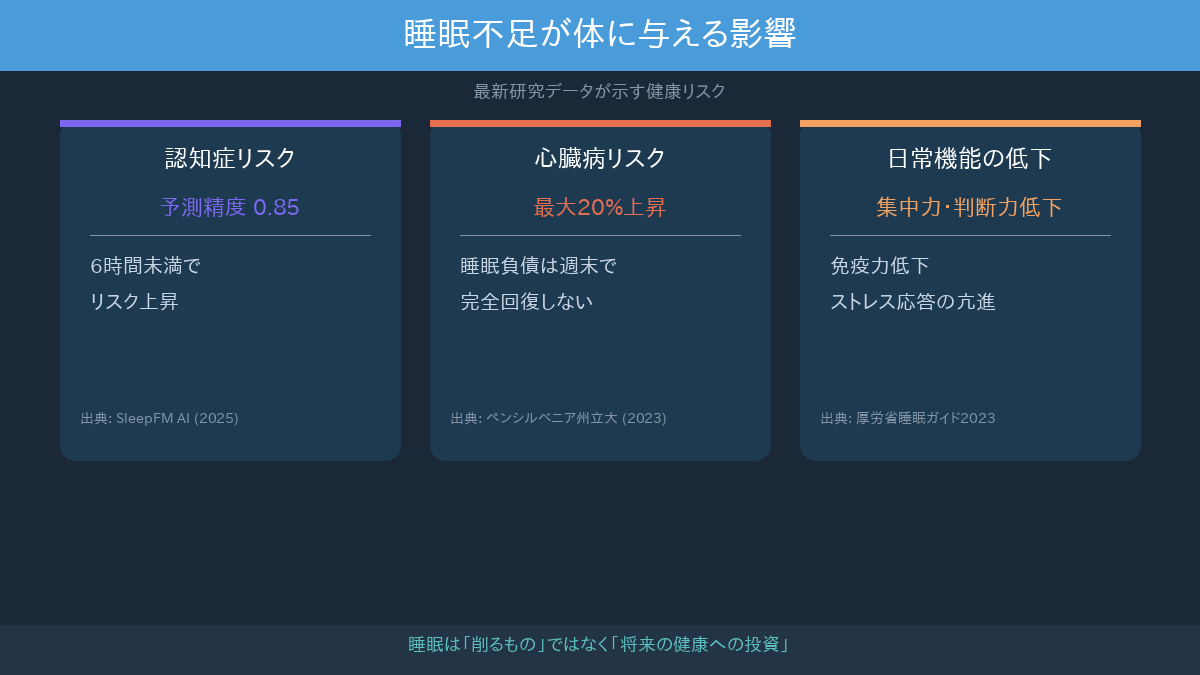
Task: Click the 心臓病リスク card header
Action: (x=599, y=157)
